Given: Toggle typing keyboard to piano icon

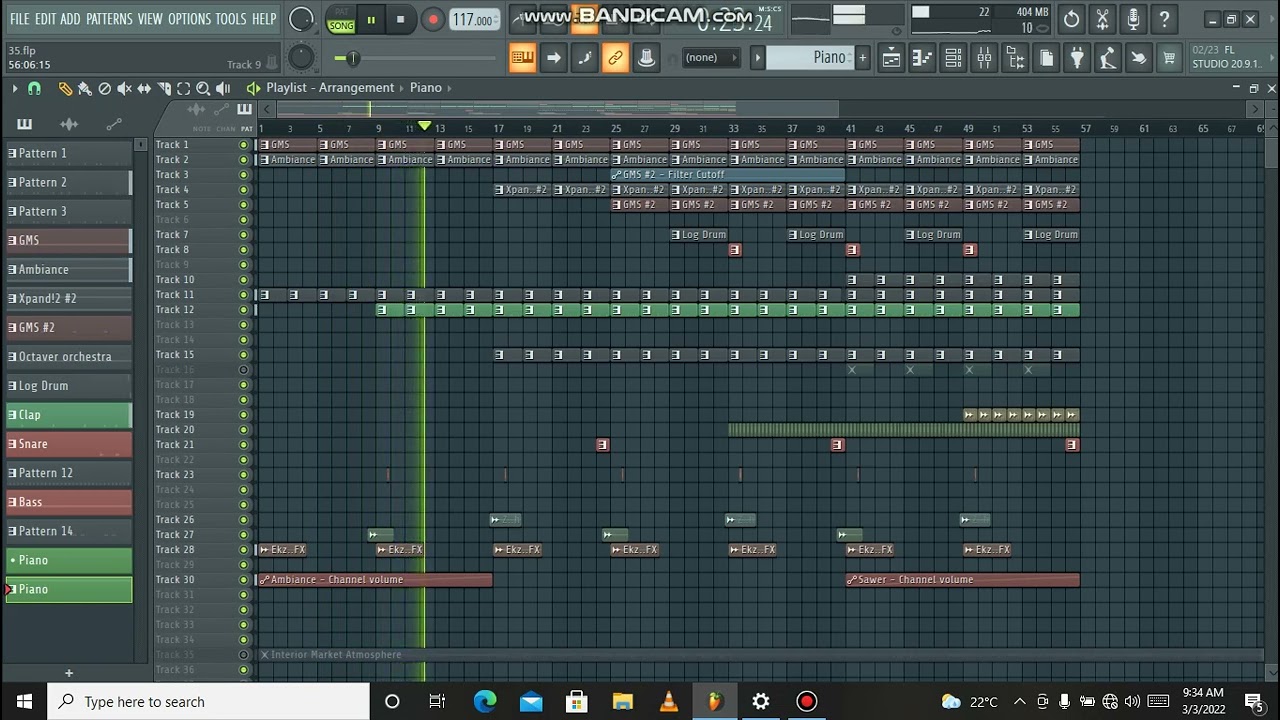Looking at the screenshot, I should click(522, 58).
